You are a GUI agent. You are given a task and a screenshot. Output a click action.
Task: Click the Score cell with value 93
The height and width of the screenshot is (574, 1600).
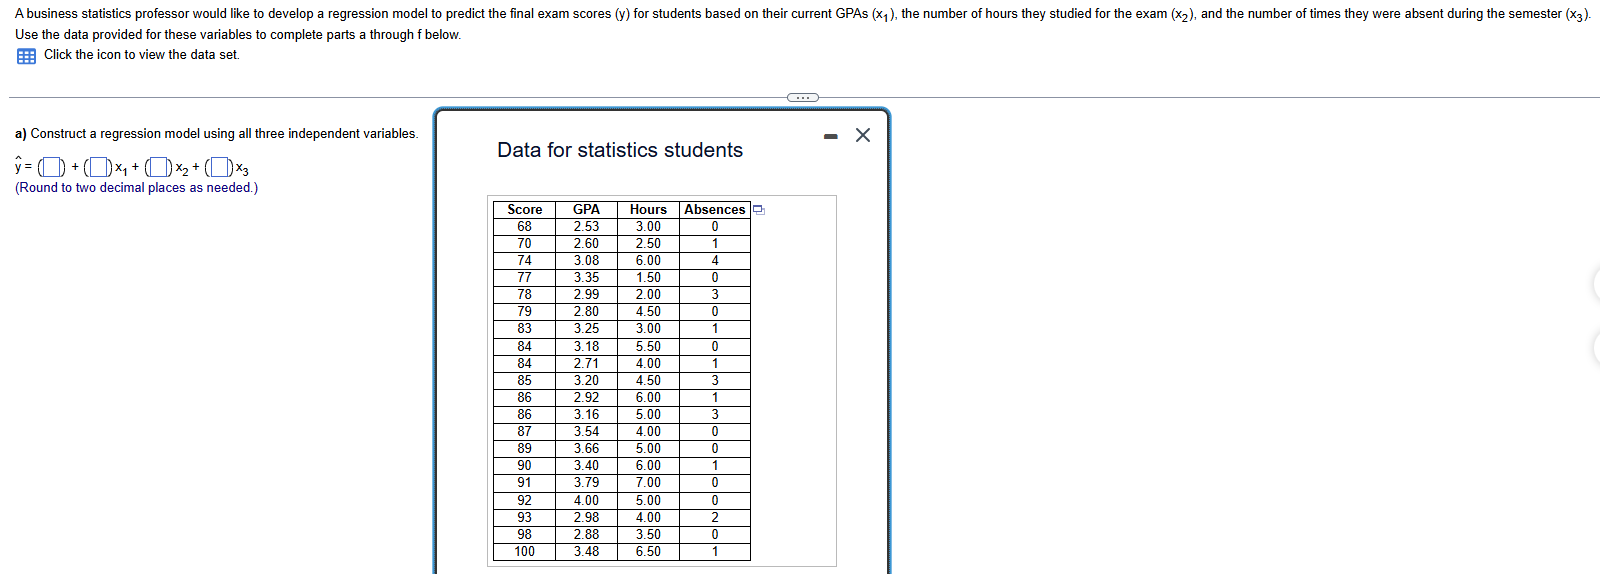(x=524, y=518)
